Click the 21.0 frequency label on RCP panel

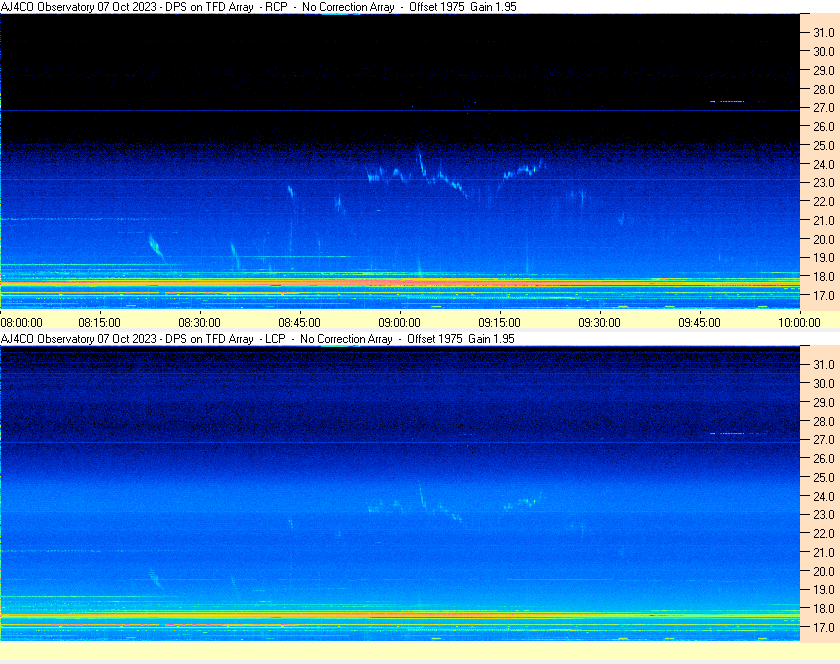click(824, 220)
